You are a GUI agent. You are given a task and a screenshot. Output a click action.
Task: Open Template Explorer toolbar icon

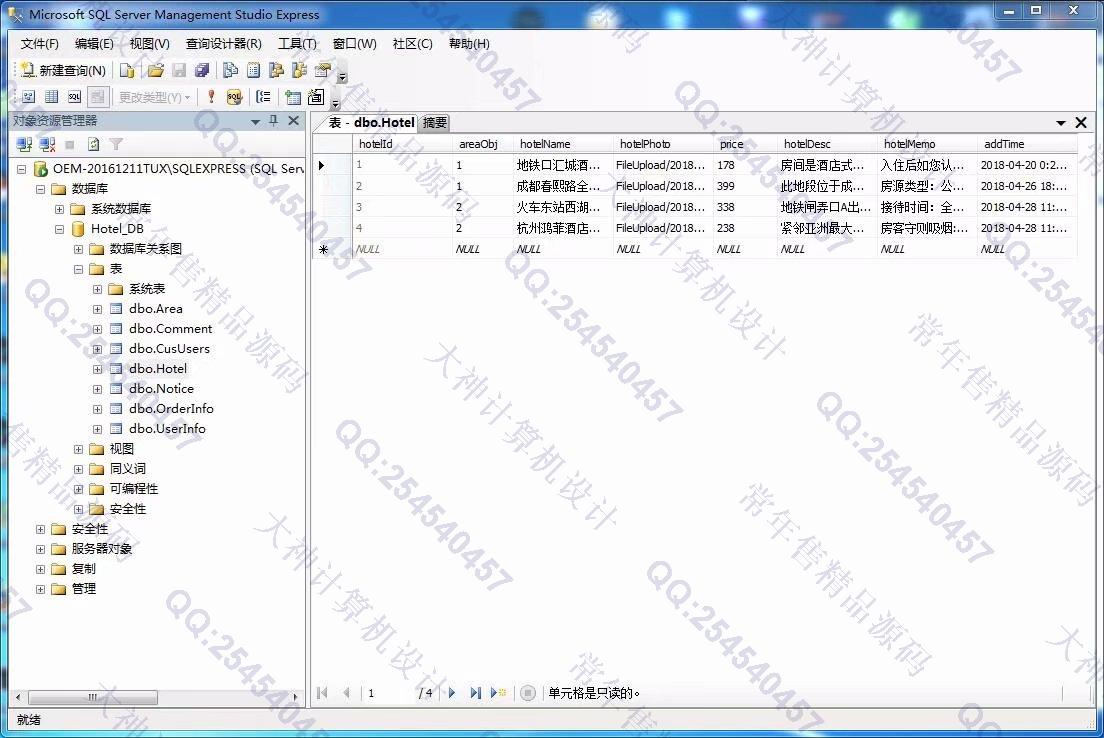click(300, 70)
